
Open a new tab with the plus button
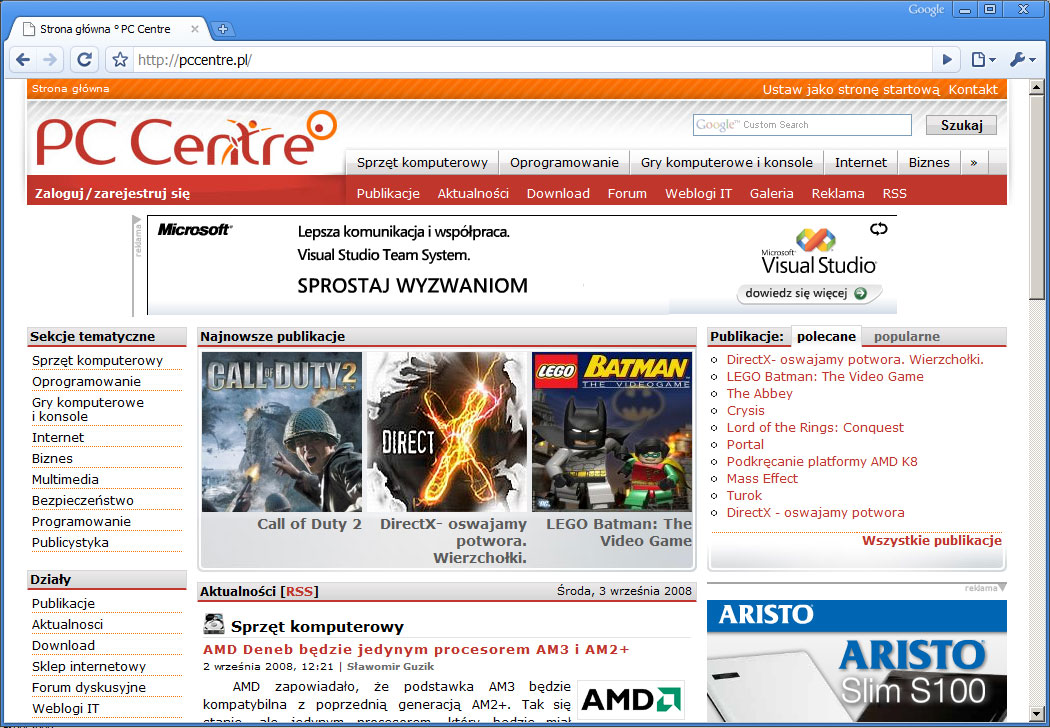pos(222,29)
